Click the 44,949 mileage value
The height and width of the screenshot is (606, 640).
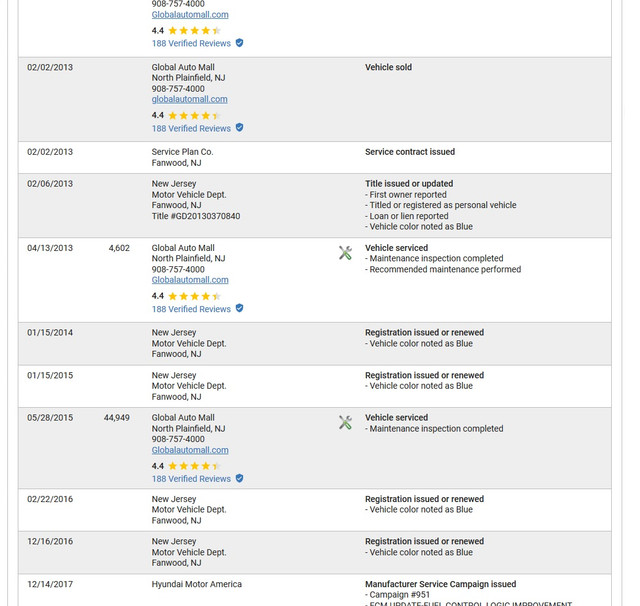[117, 418]
